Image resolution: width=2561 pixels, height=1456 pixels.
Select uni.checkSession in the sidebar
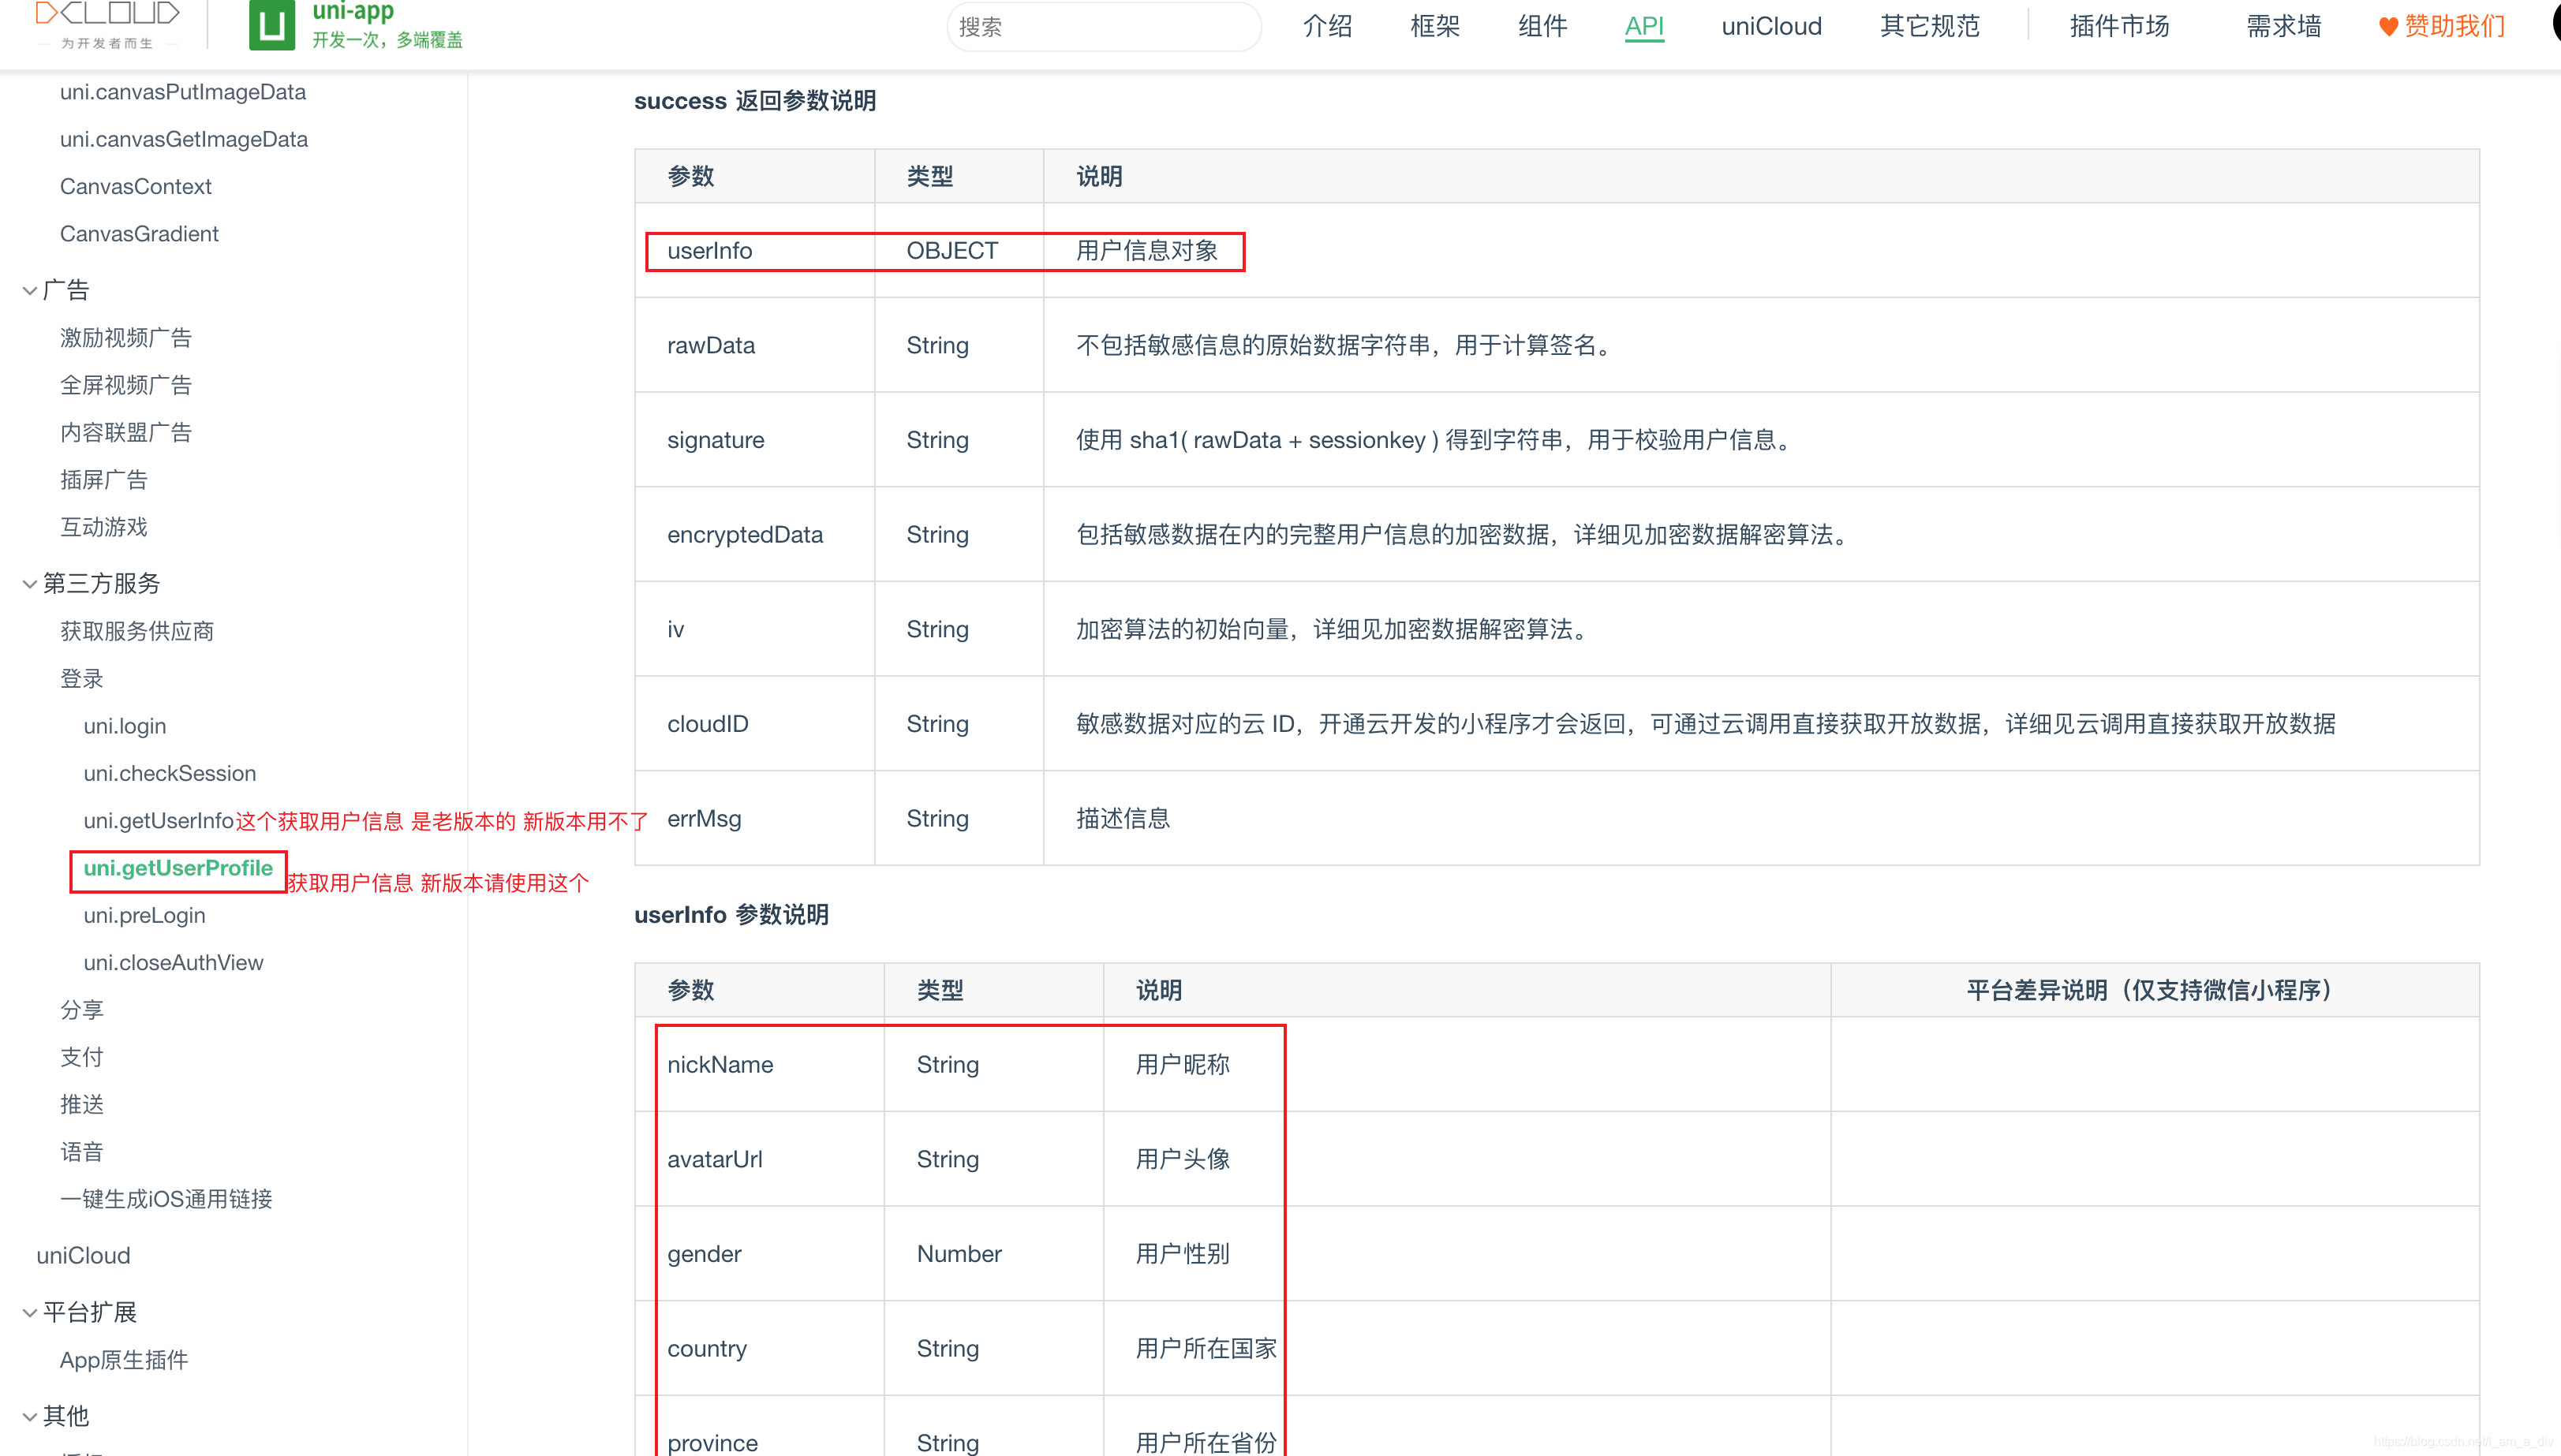coord(169,773)
